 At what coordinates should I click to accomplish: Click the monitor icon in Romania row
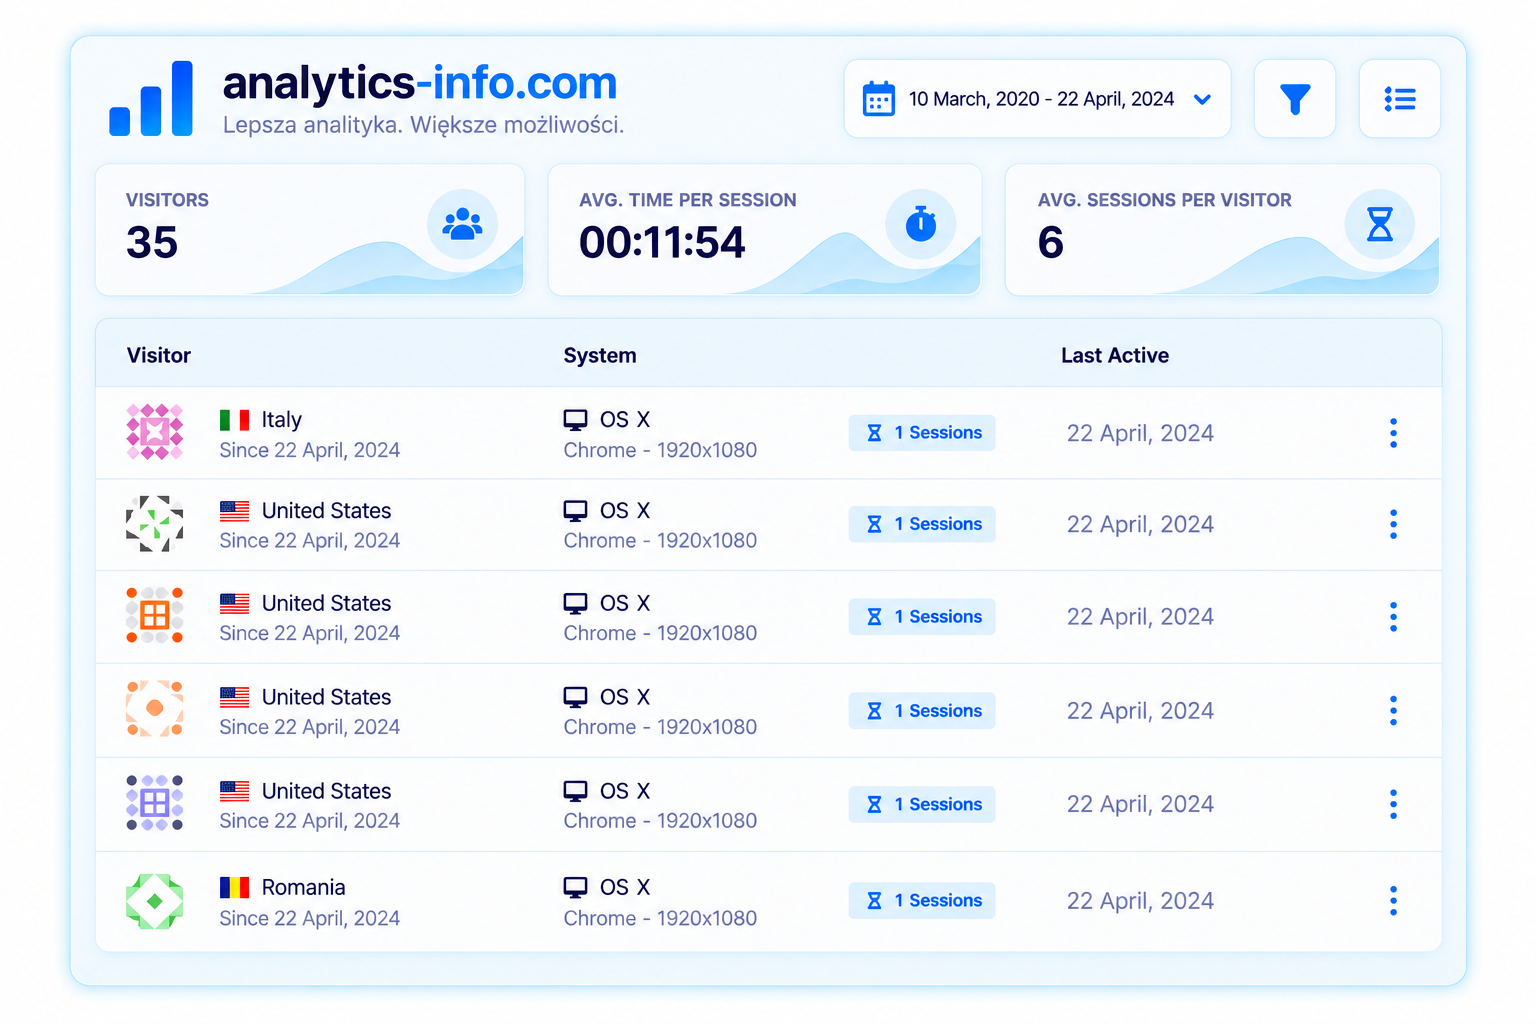point(576,887)
